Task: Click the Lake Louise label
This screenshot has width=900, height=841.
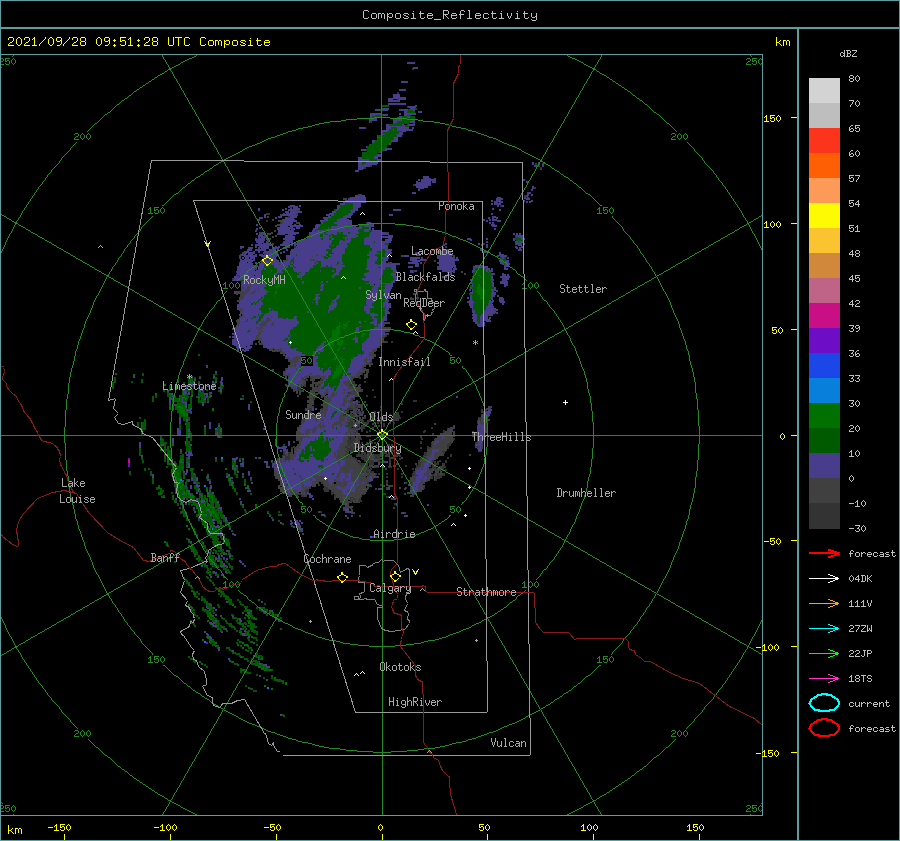Action: pos(77,491)
